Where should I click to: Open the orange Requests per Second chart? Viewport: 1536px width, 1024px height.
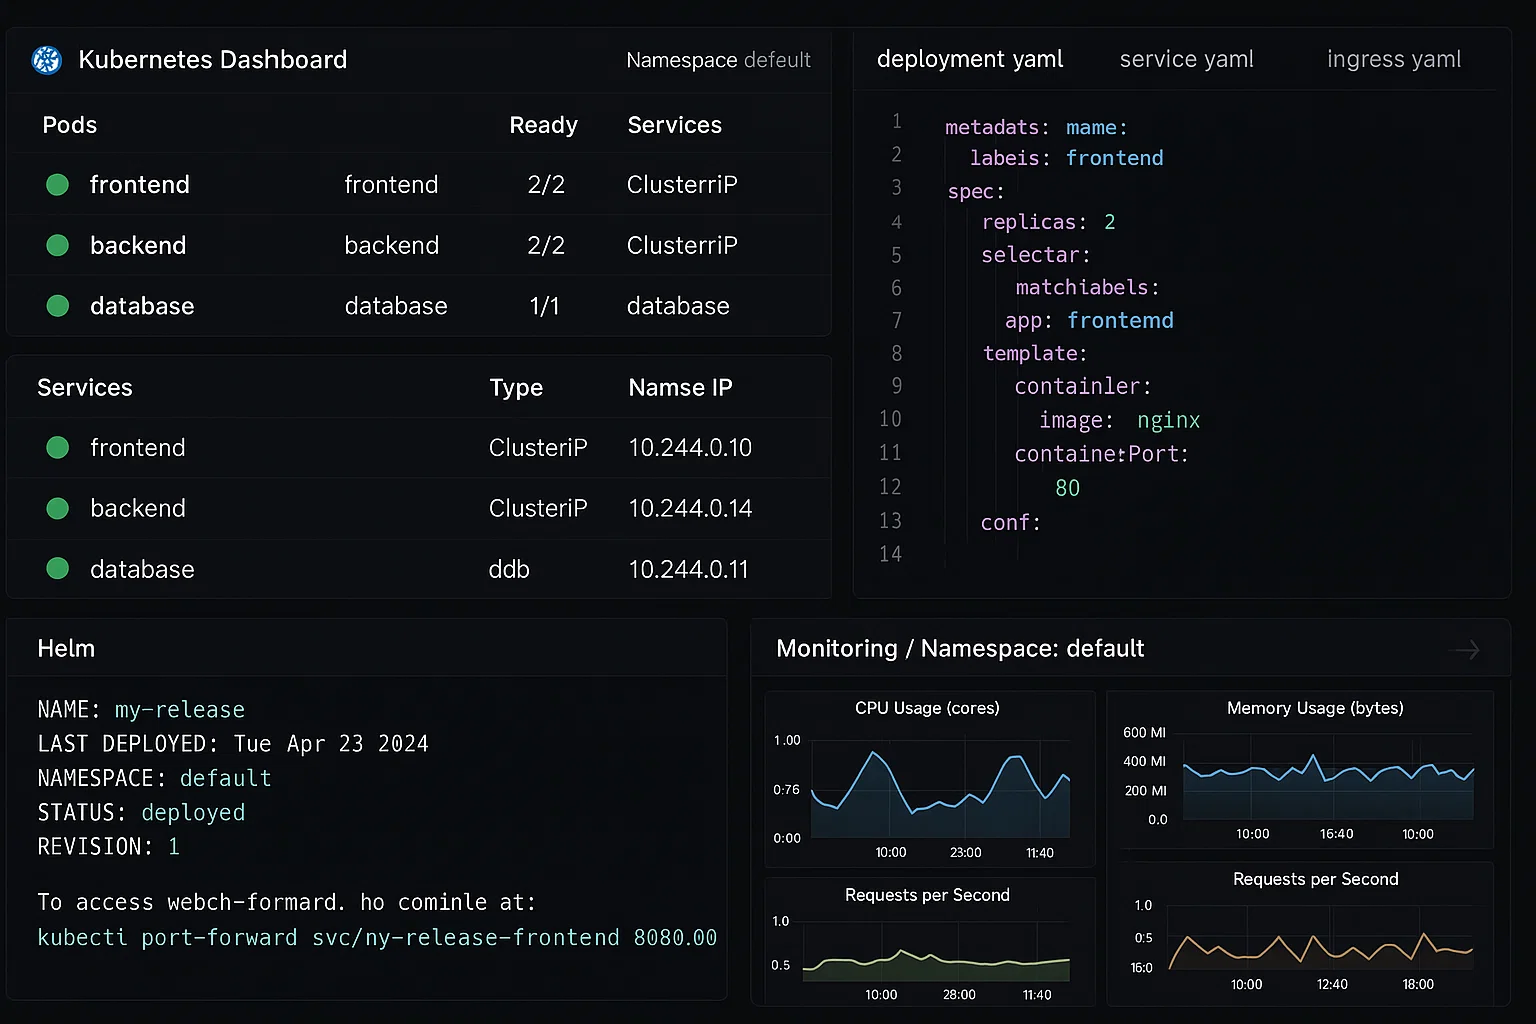(1300, 934)
